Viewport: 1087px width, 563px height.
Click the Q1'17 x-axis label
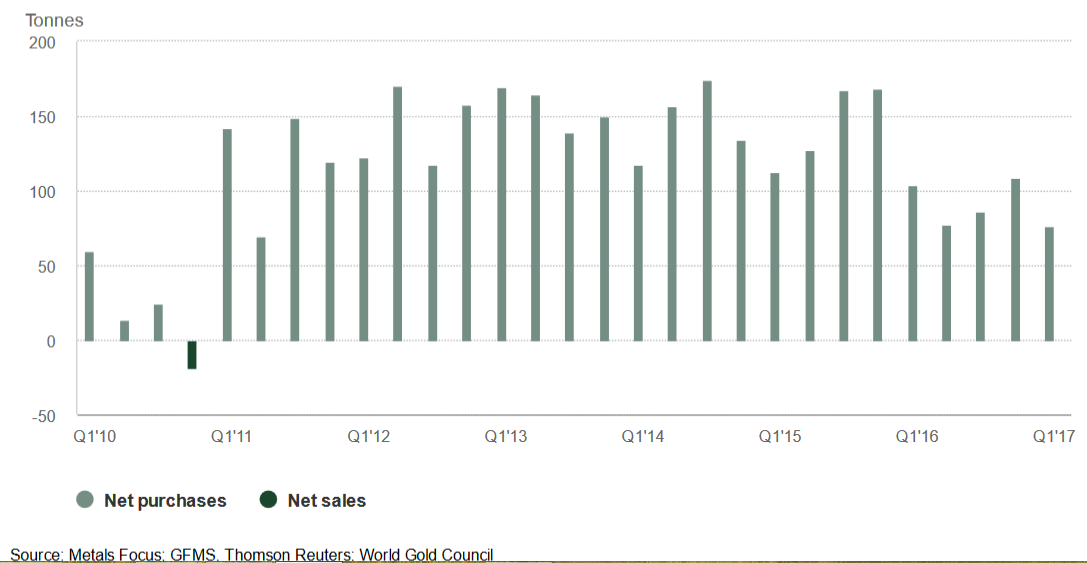tap(1054, 437)
